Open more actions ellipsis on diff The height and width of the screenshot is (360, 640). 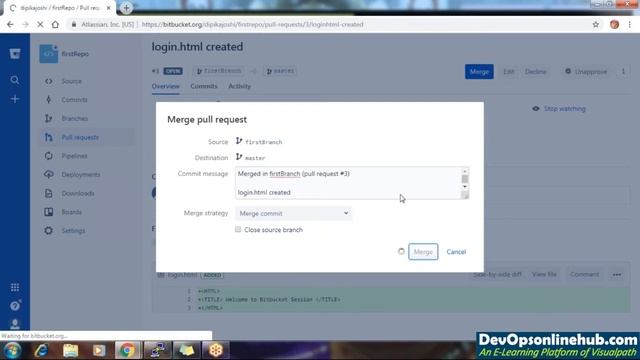click(617, 274)
